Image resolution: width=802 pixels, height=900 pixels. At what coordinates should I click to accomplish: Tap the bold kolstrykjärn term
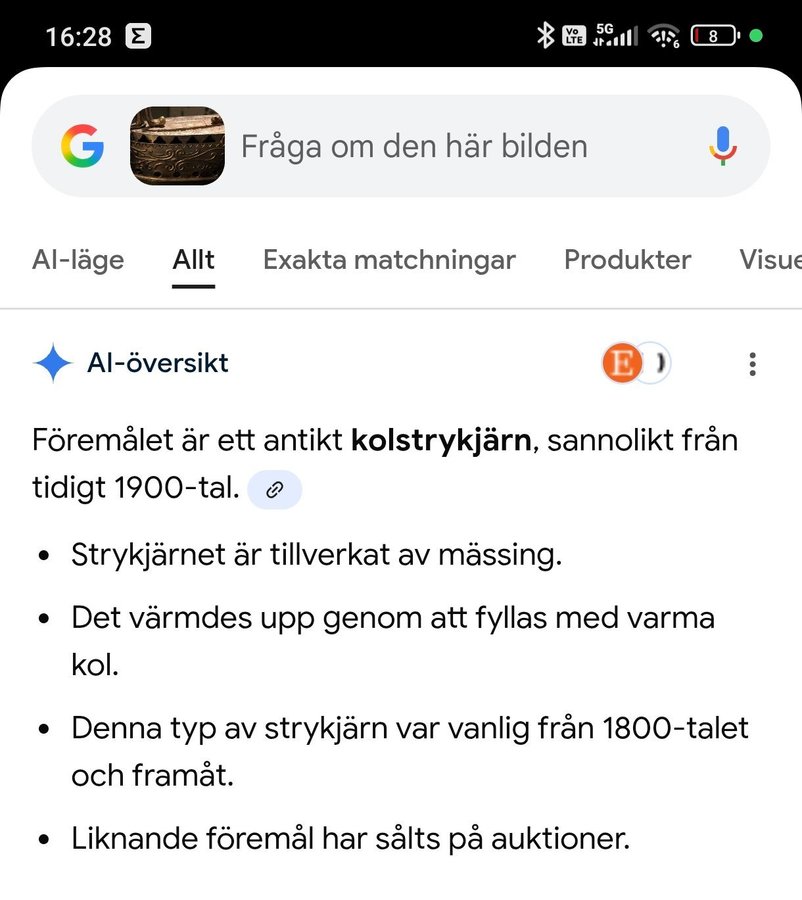[x=441, y=439]
